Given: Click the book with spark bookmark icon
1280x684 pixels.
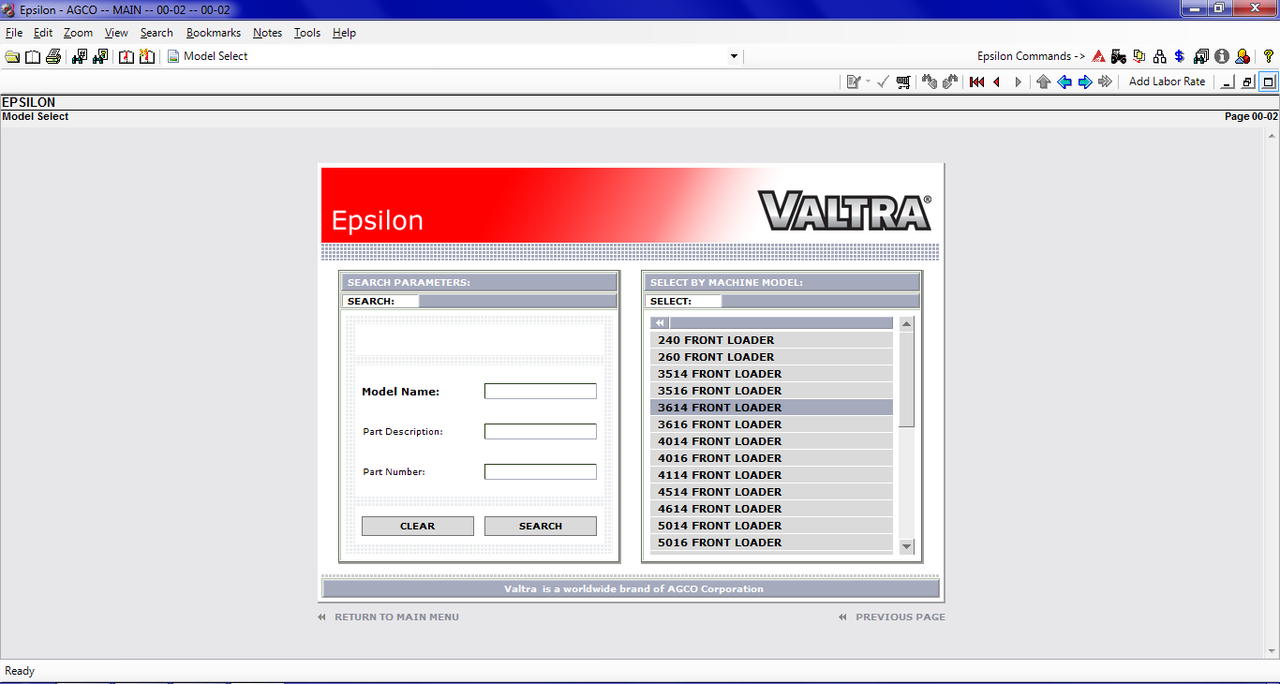Looking at the screenshot, I should coord(147,57).
